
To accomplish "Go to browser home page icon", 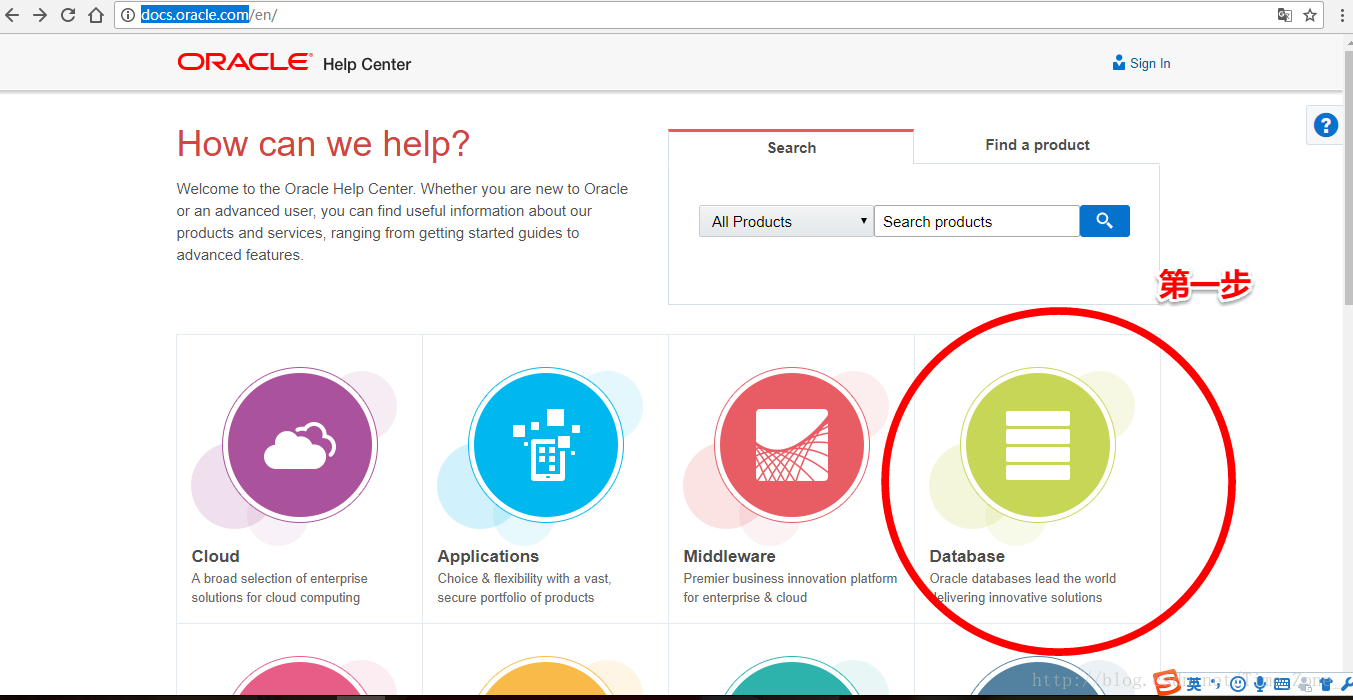I will point(96,15).
